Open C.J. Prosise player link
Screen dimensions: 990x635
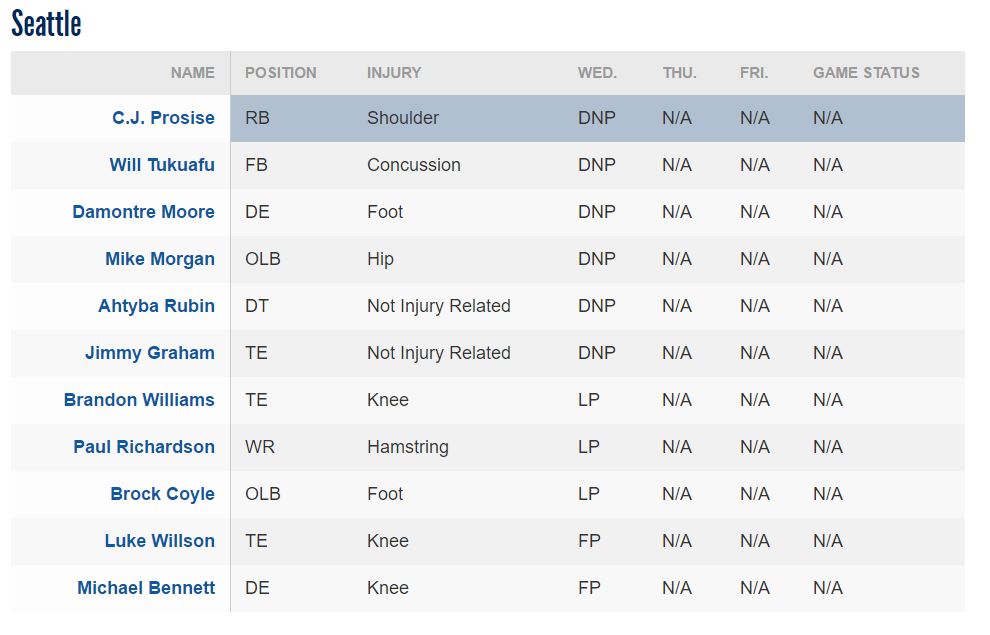[164, 118]
